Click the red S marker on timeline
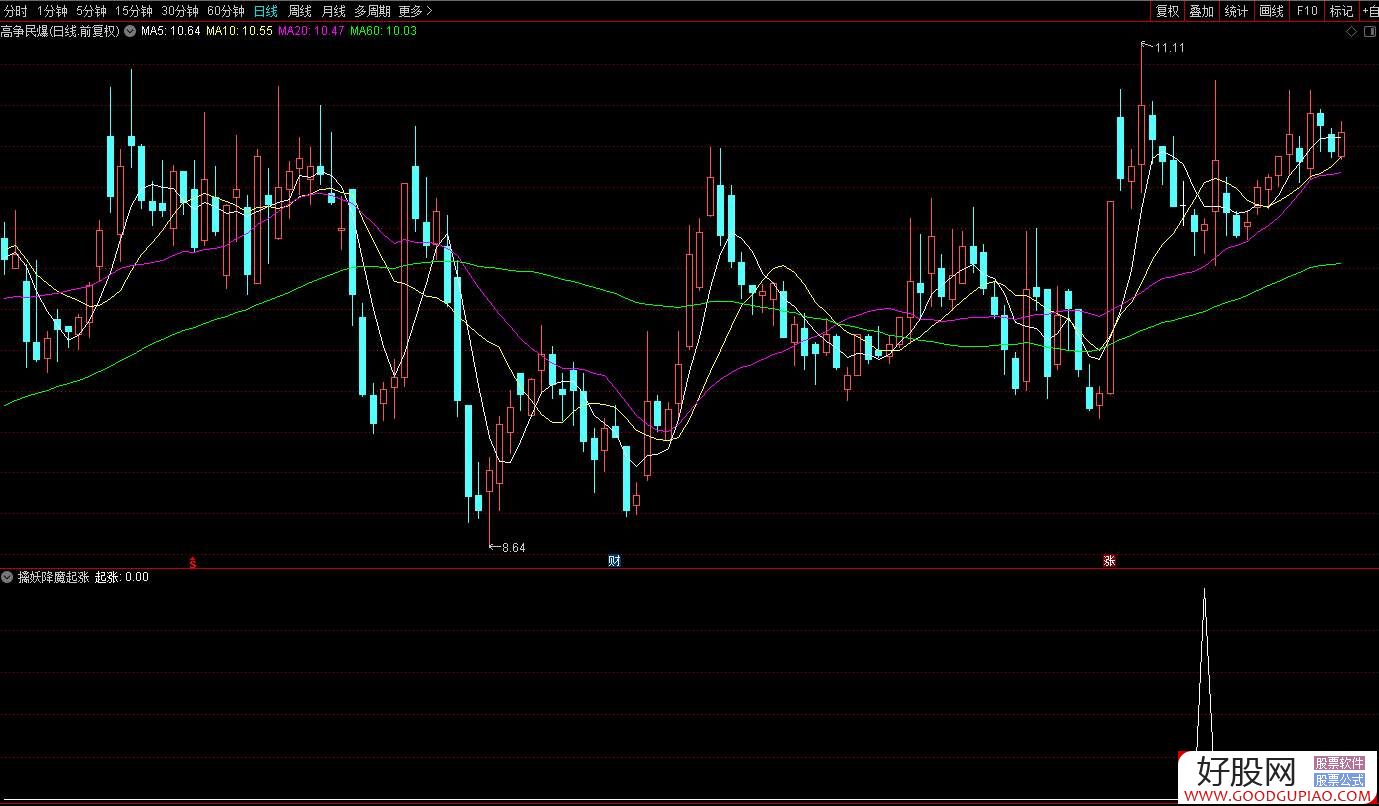 click(193, 562)
